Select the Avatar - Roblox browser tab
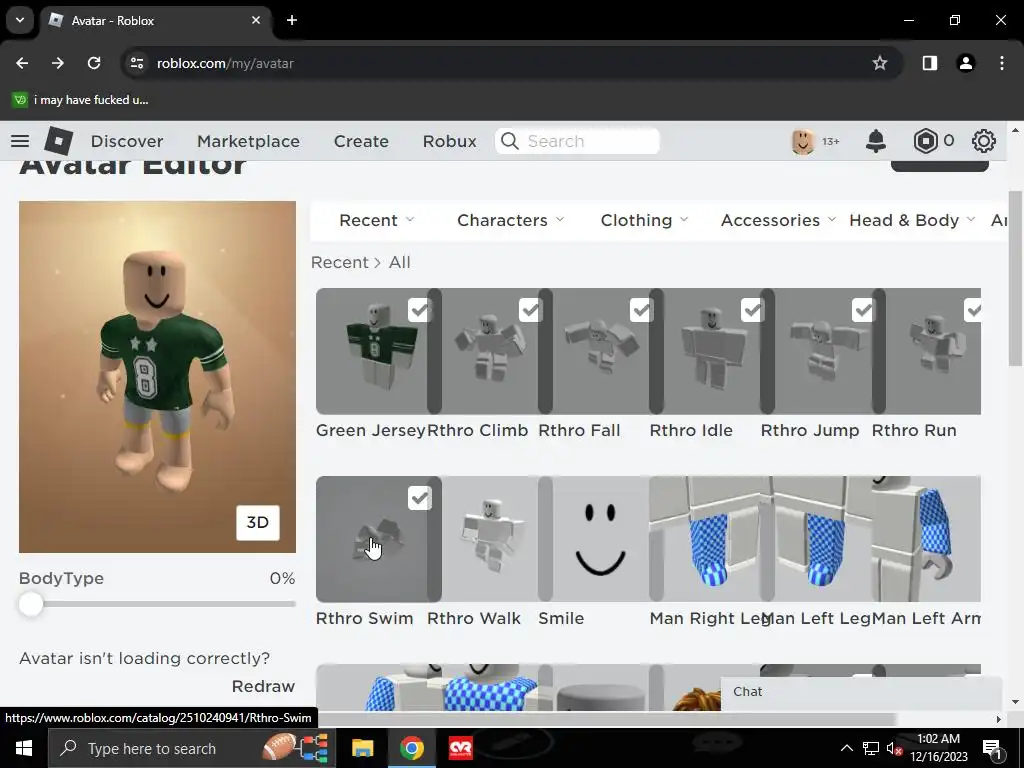 tap(155, 20)
